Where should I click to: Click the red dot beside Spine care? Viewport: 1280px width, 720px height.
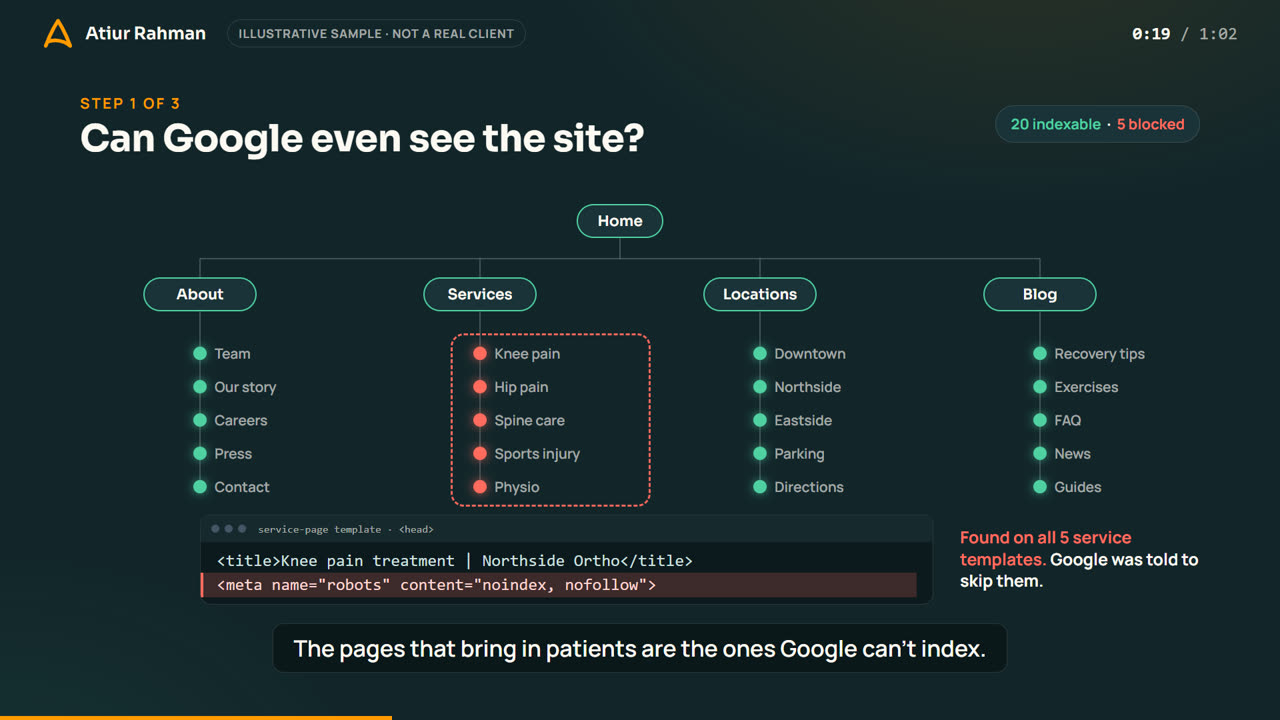click(x=480, y=420)
